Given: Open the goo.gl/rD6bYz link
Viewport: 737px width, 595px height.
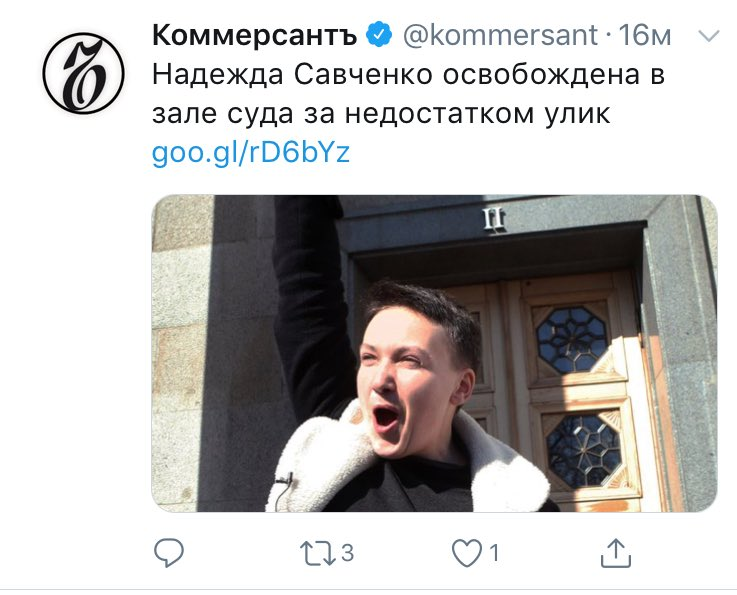Looking at the screenshot, I should 251,152.
